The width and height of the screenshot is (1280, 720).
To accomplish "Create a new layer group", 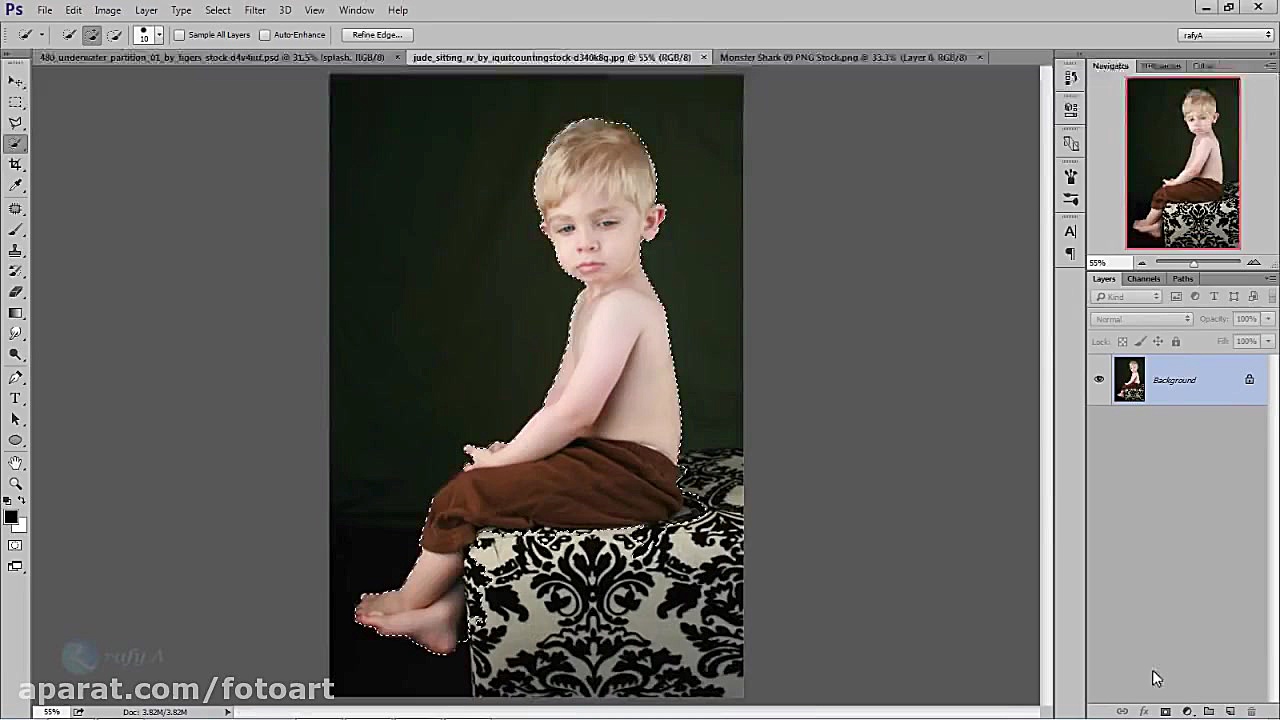I will click(x=1209, y=712).
